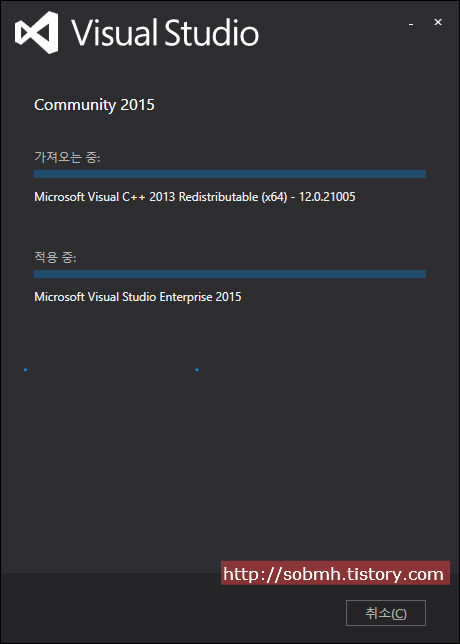Click the large Visual Studio title text

coord(166,32)
